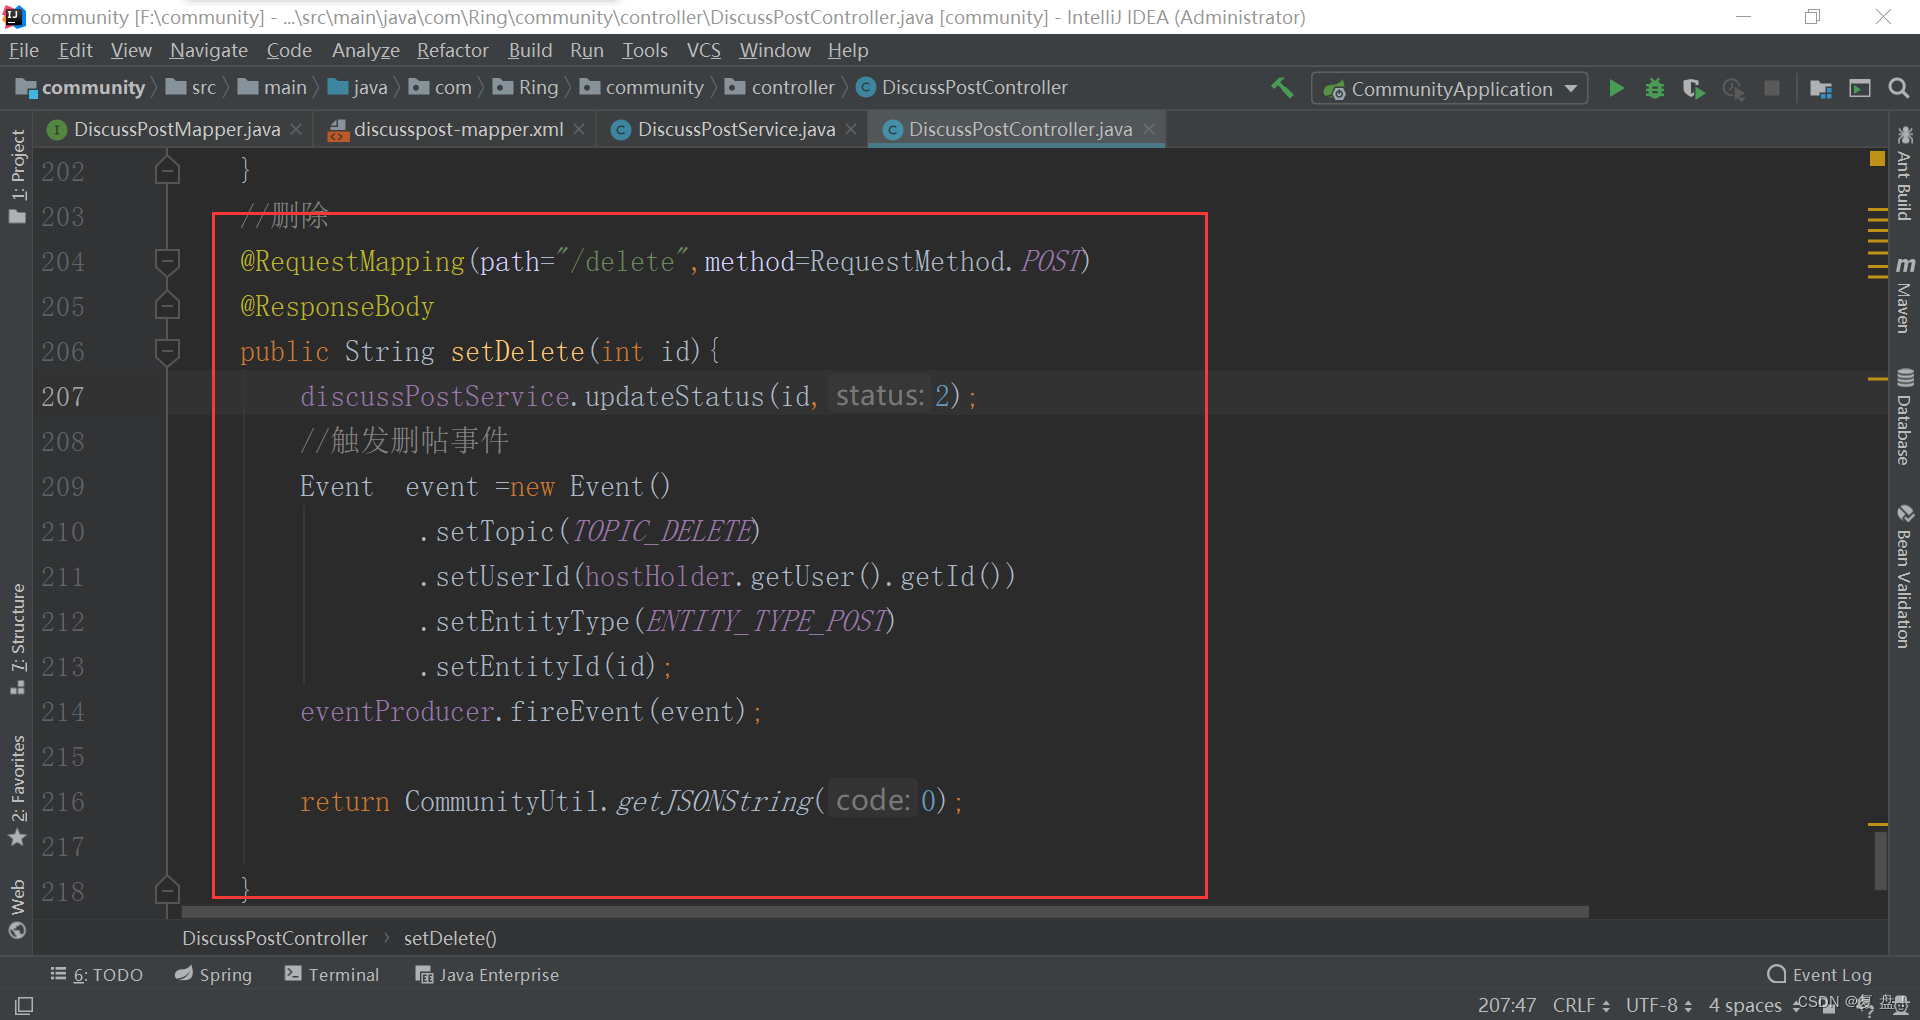Click the updateStatus method call

(x=674, y=396)
